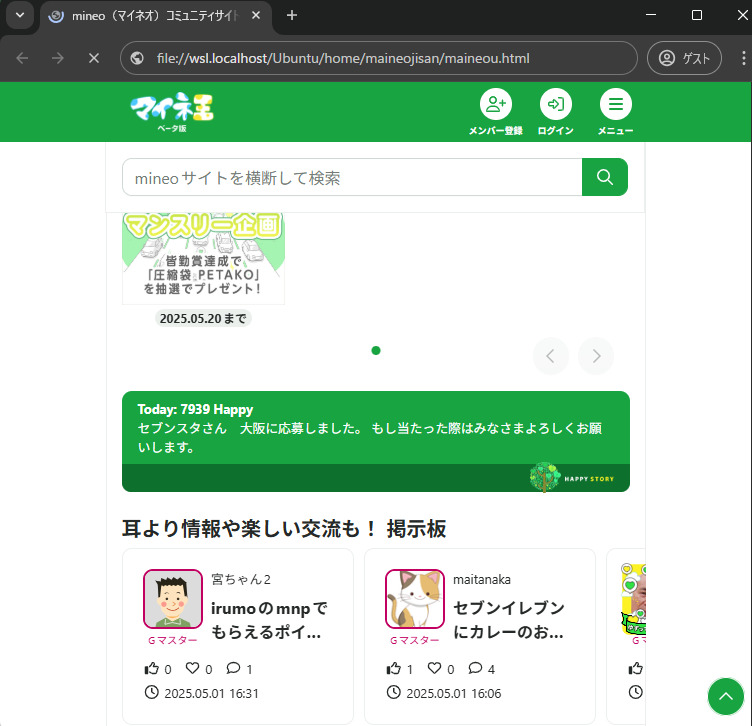Click username maitanaka
The width and height of the screenshot is (752, 726).
click(482, 579)
